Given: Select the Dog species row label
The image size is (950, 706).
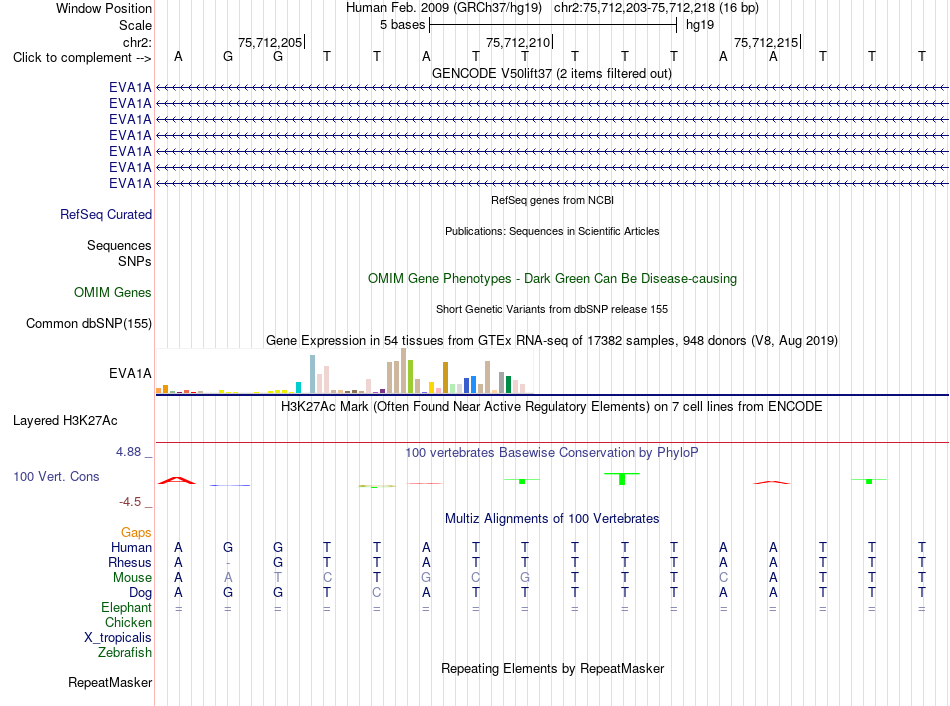Looking at the screenshot, I should [140, 593].
